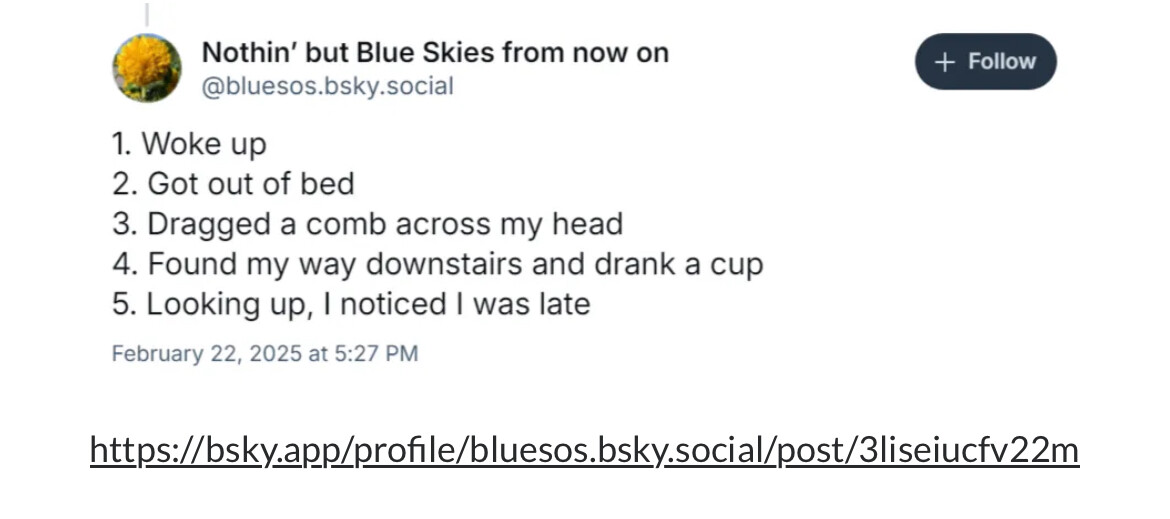Click the @bluesos.bsky.social handle
The image size is (1170, 519).
328,86
